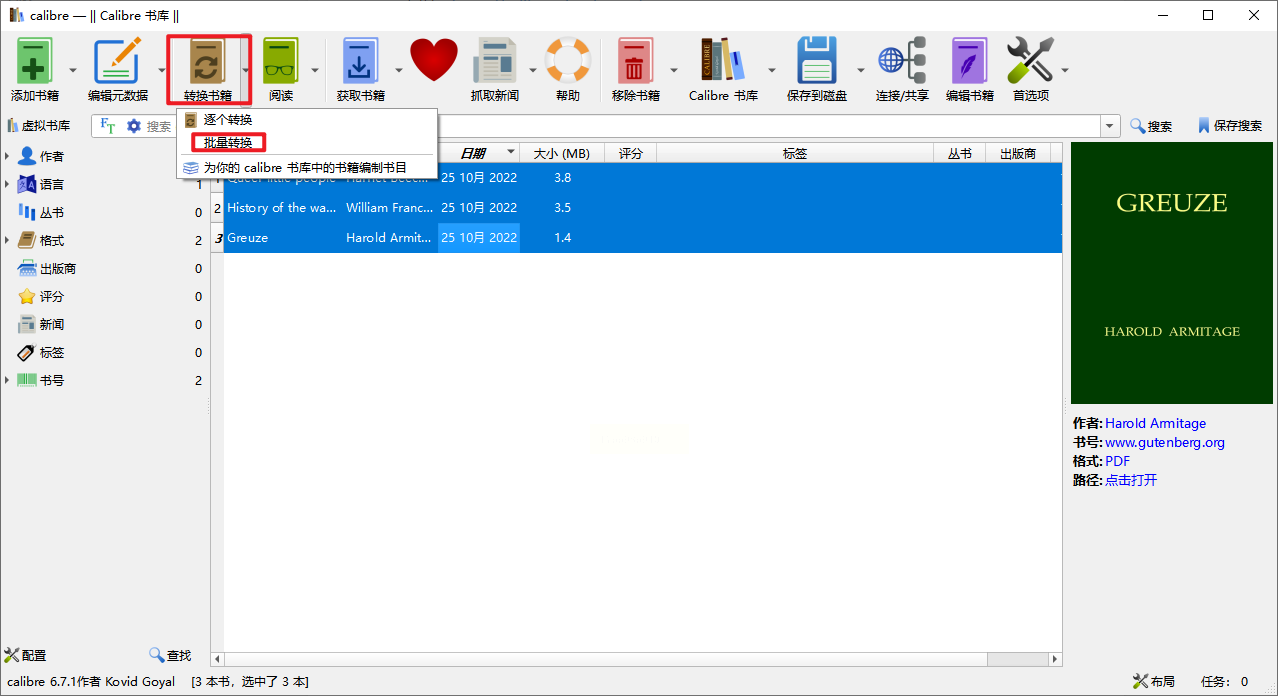Click the red heart donate icon
This screenshot has width=1278, height=696.
[x=433, y=61]
